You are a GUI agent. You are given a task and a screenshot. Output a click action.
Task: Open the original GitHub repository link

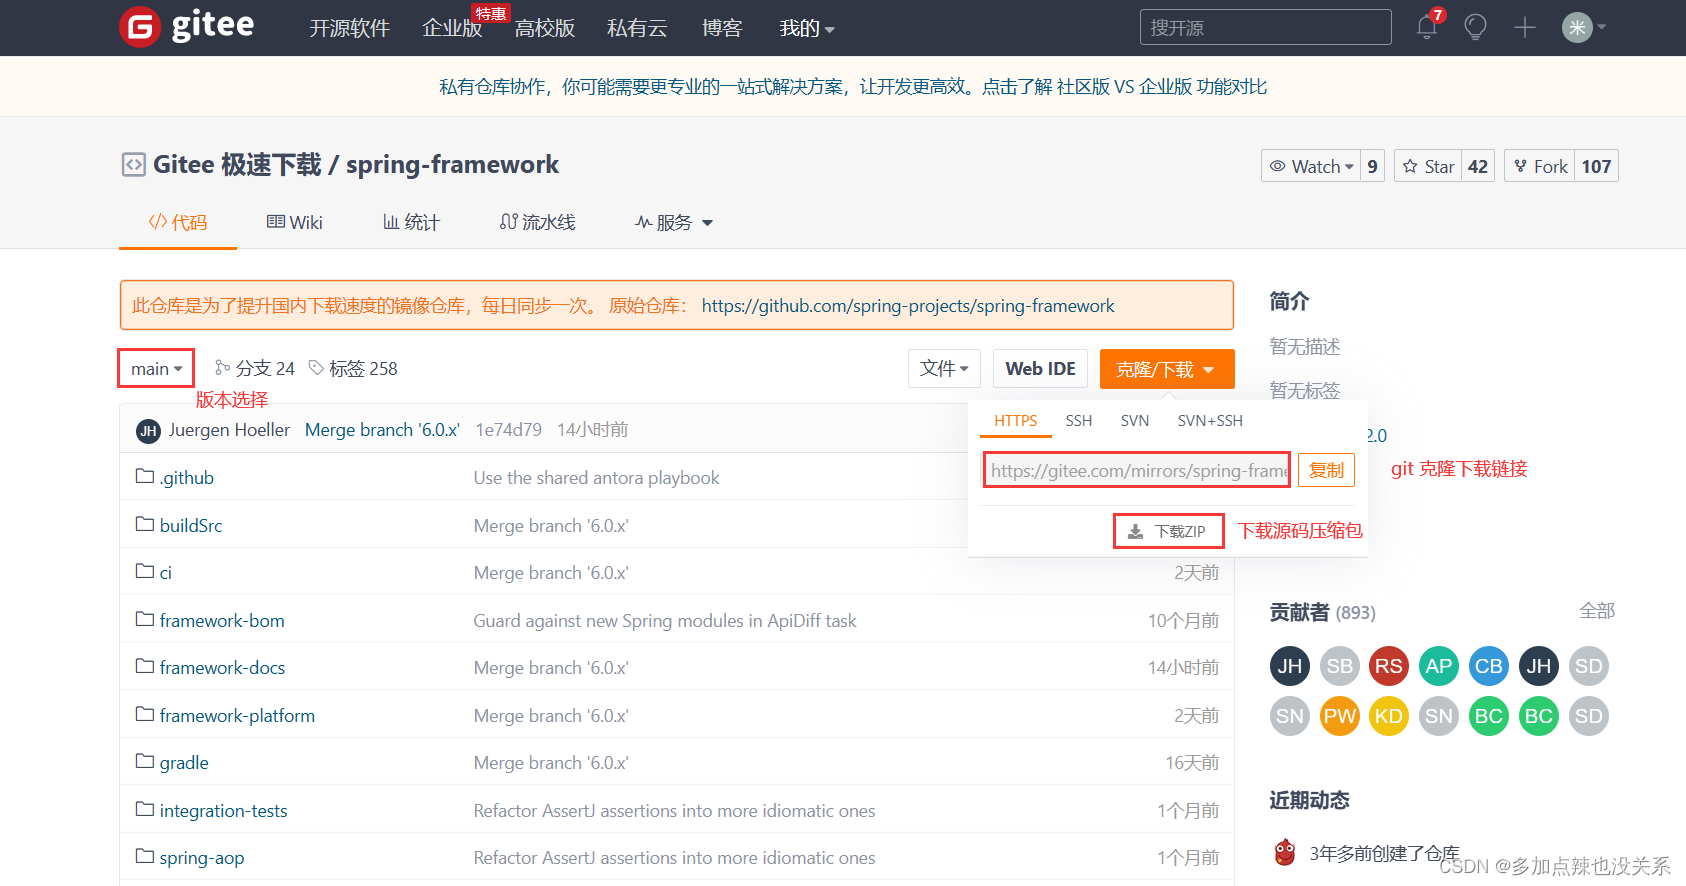[908, 306]
